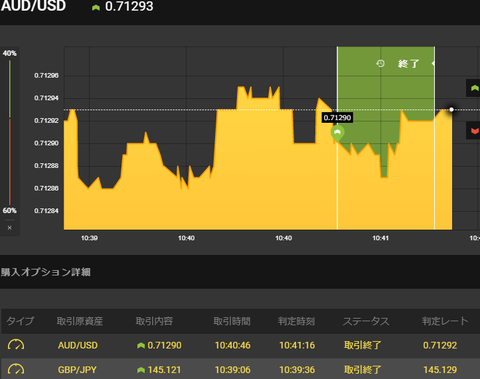The height and width of the screenshot is (379, 480).
Task: Select GBP/JPY asset in the options table
Action: point(77,370)
